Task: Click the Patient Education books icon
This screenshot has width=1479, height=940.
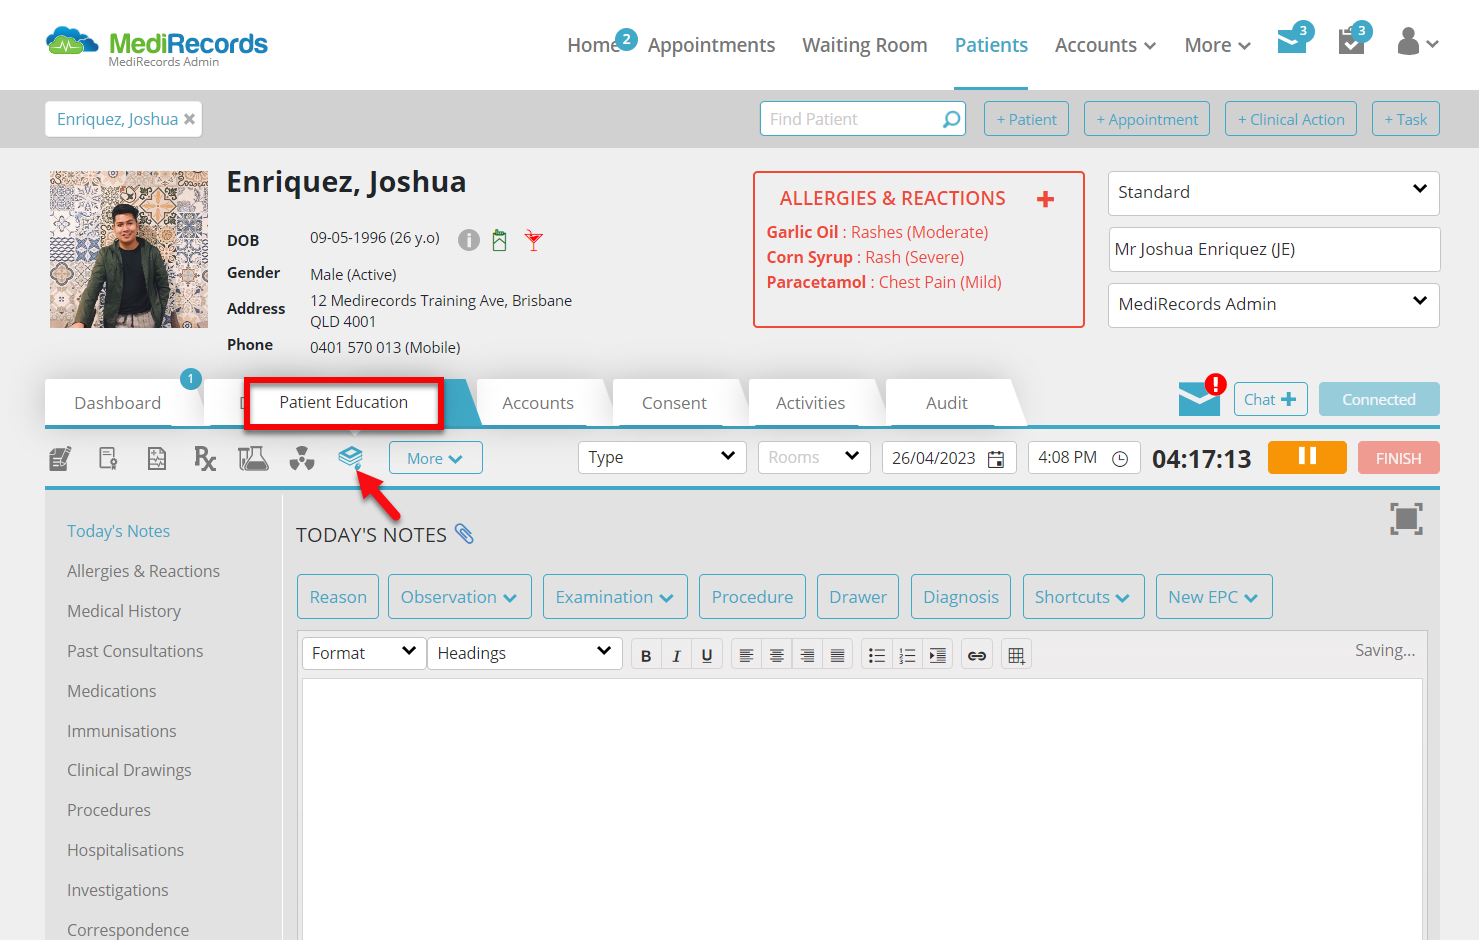Action: (350, 457)
